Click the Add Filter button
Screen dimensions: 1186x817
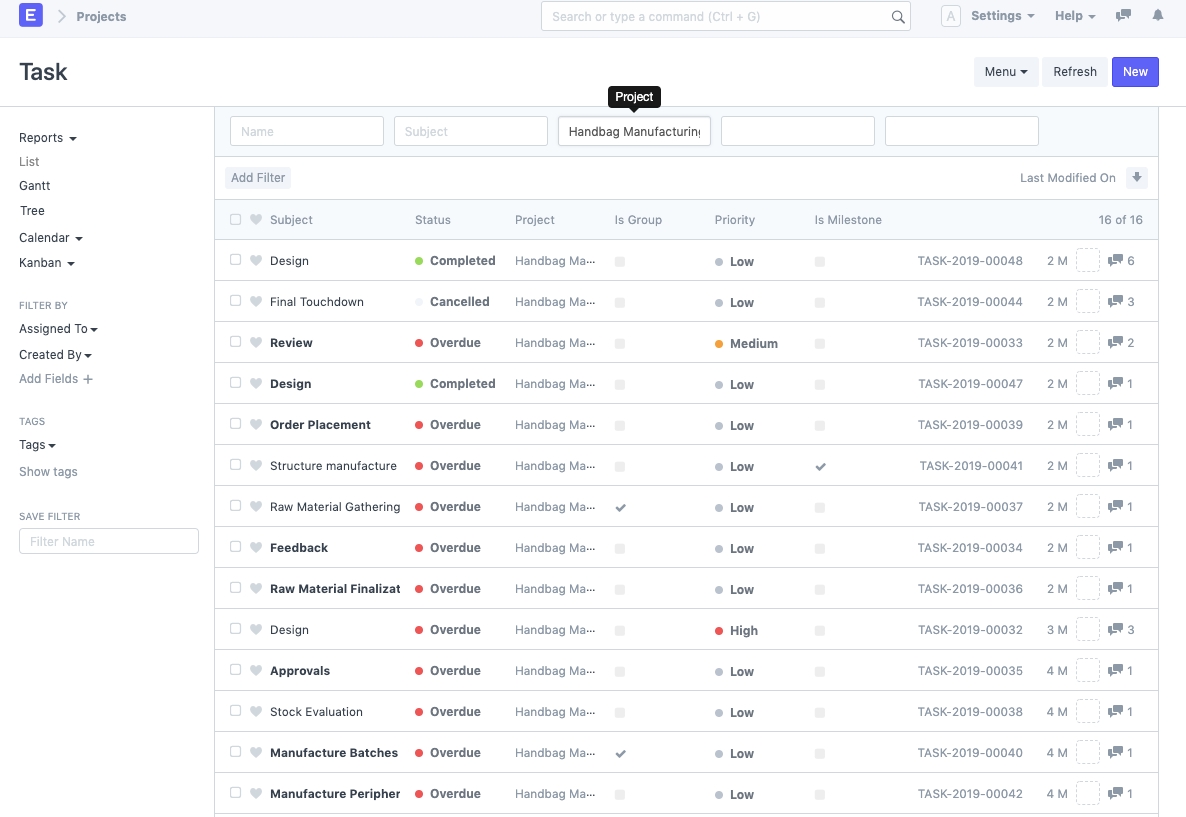258,178
